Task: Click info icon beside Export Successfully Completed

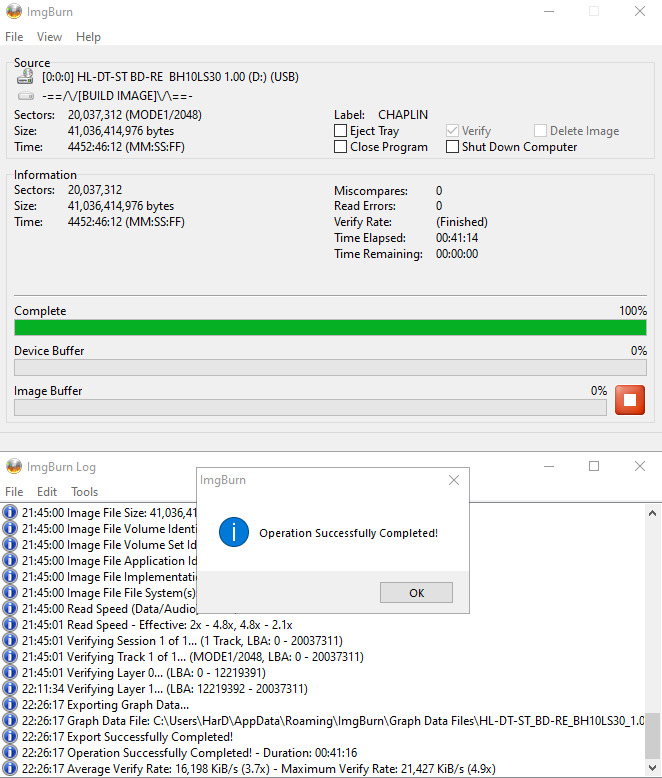Action: 9,736
